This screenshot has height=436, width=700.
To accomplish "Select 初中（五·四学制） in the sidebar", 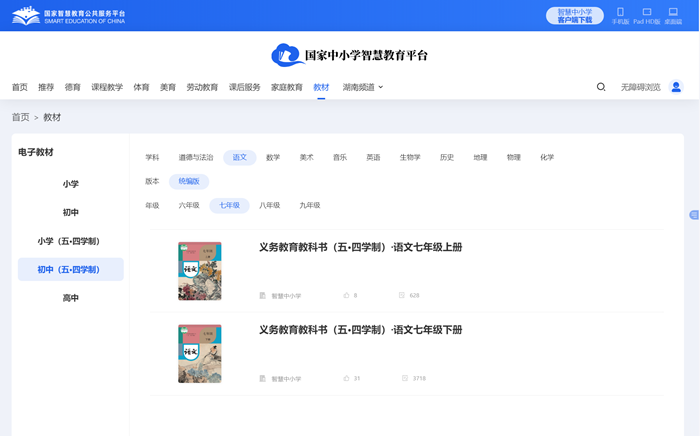I will tap(71, 269).
